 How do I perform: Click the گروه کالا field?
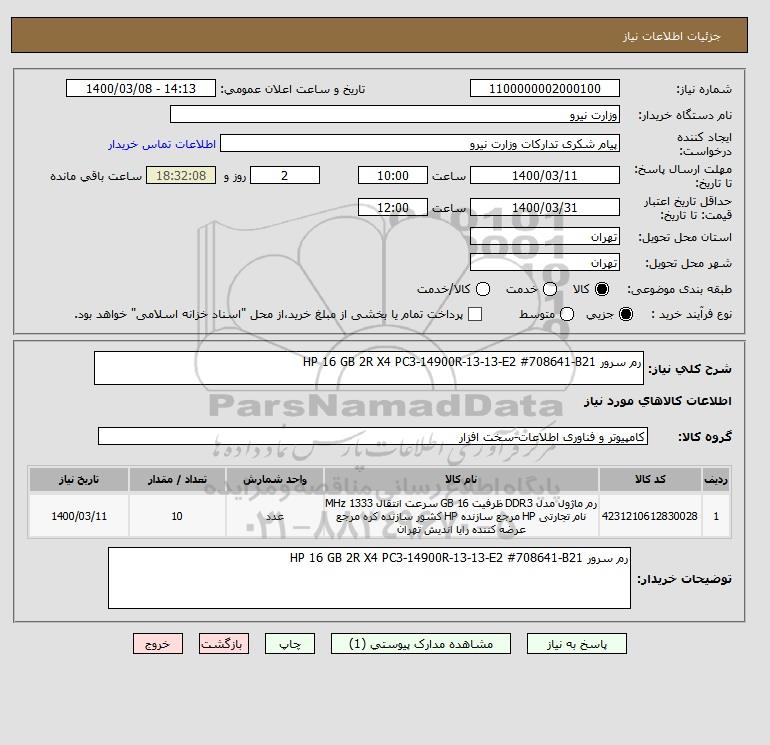pyautogui.click(x=373, y=436)
